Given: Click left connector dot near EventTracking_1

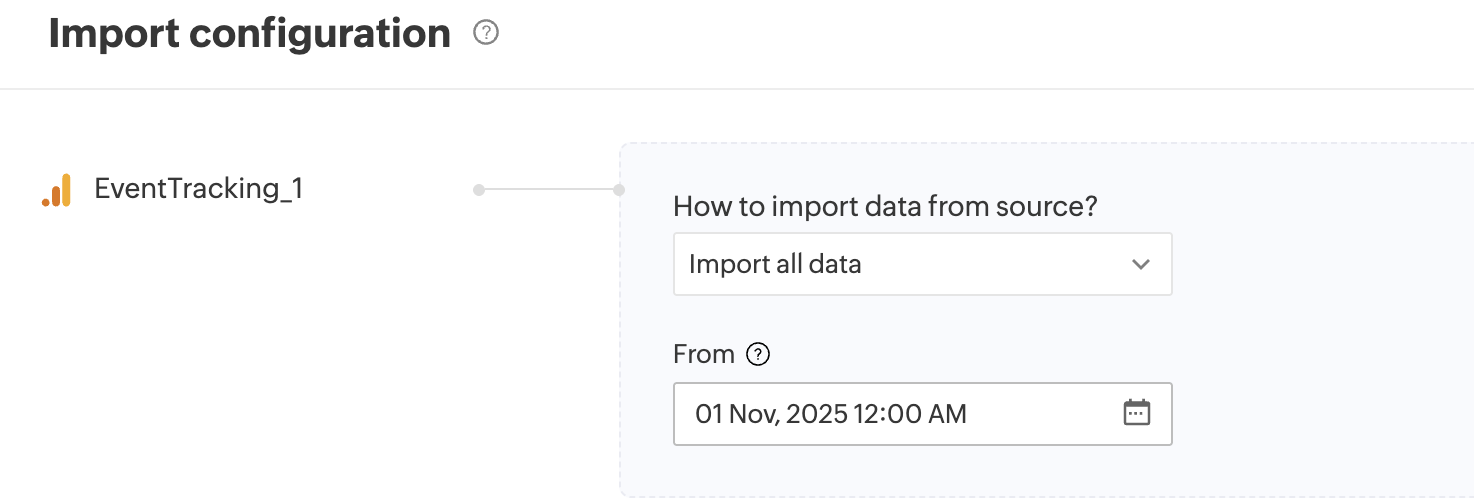Looking at the screenshot, I should click(x=479, y=189).
